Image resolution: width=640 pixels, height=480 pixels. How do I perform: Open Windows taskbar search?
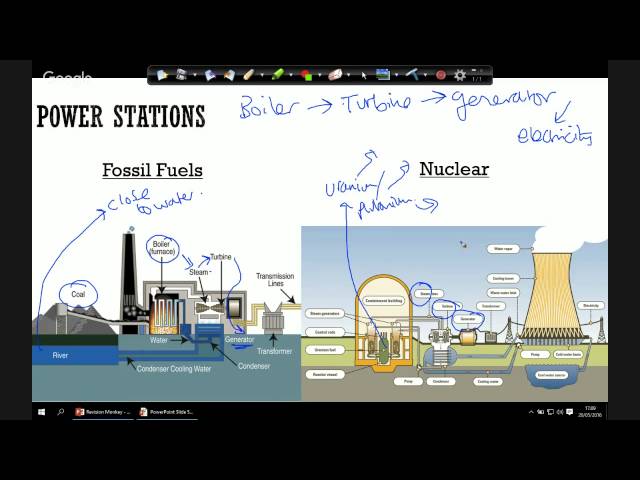61,412
